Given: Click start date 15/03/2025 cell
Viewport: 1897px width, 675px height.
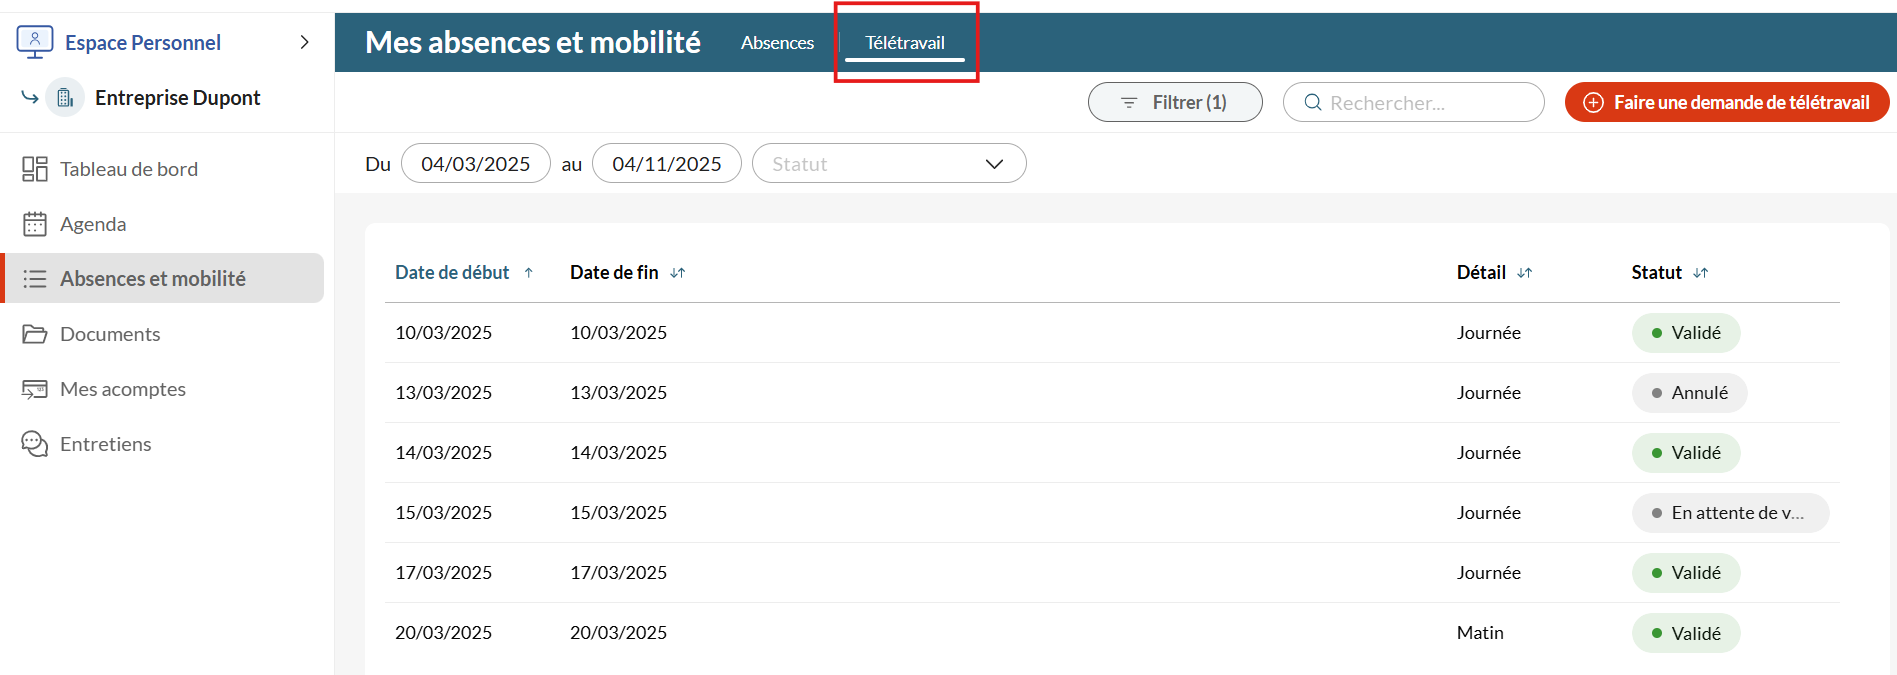Looking at the screenshot, I should [x=443, y=512].
